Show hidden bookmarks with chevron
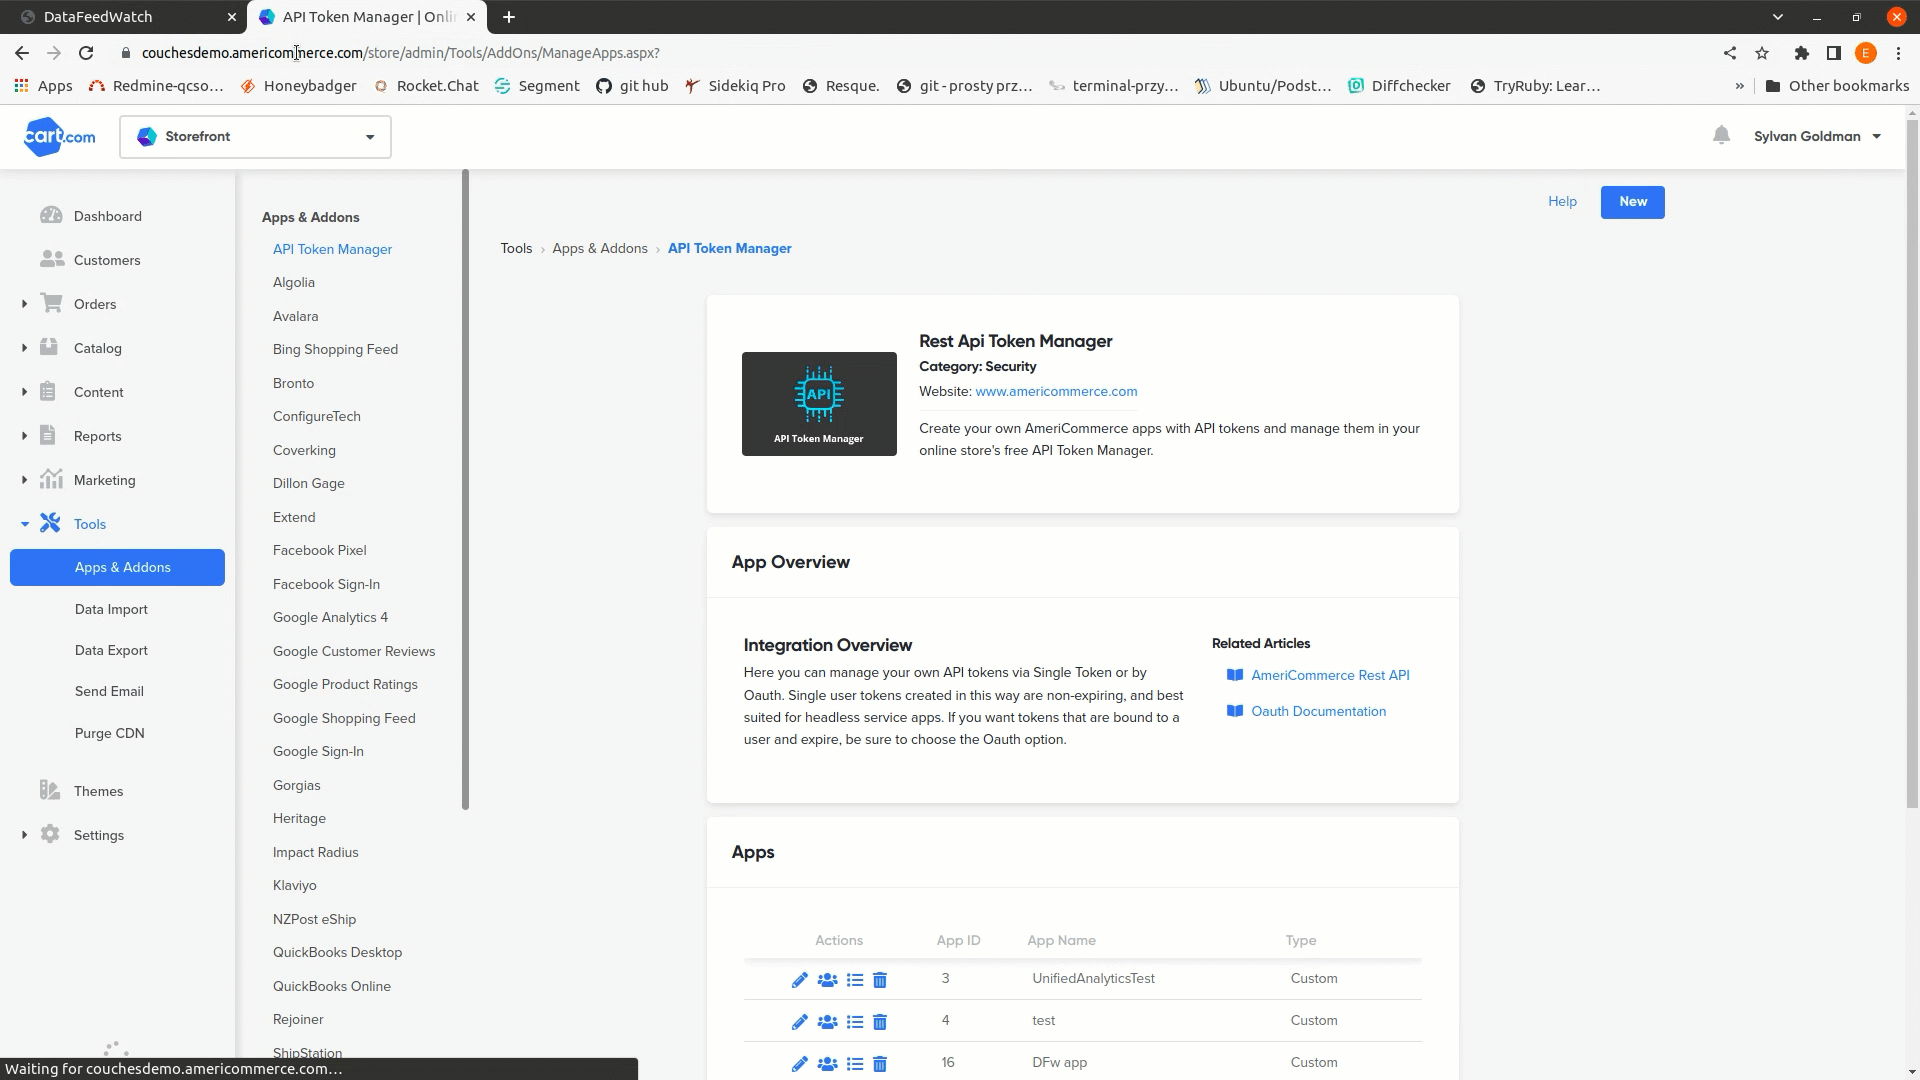Screen dimensions: 1920x1080 click(1740, 86)
